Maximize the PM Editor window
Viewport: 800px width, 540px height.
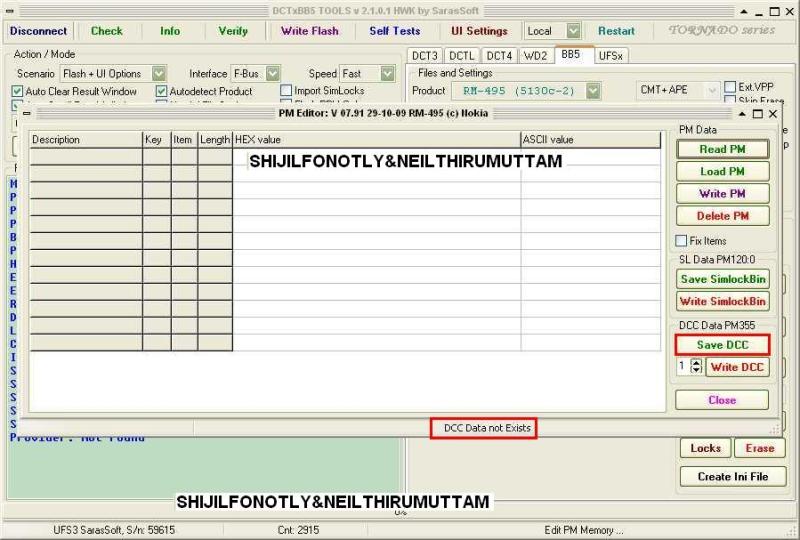tap(758, 113)
